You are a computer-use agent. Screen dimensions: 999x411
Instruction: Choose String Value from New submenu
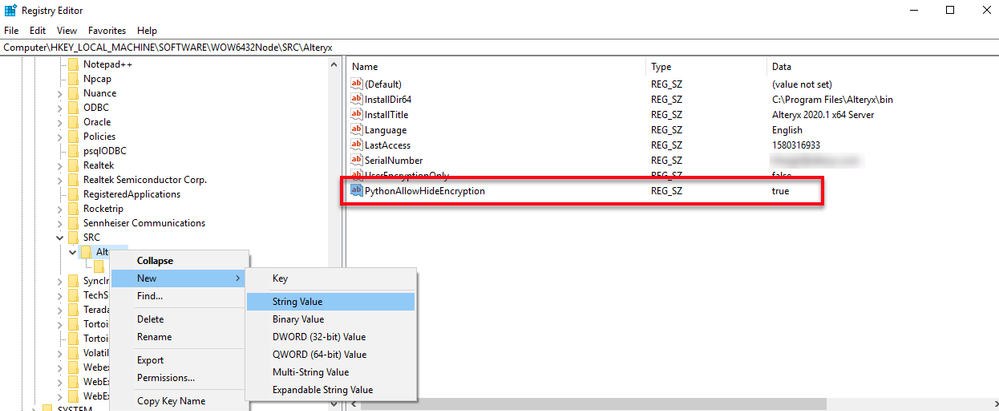331,301
